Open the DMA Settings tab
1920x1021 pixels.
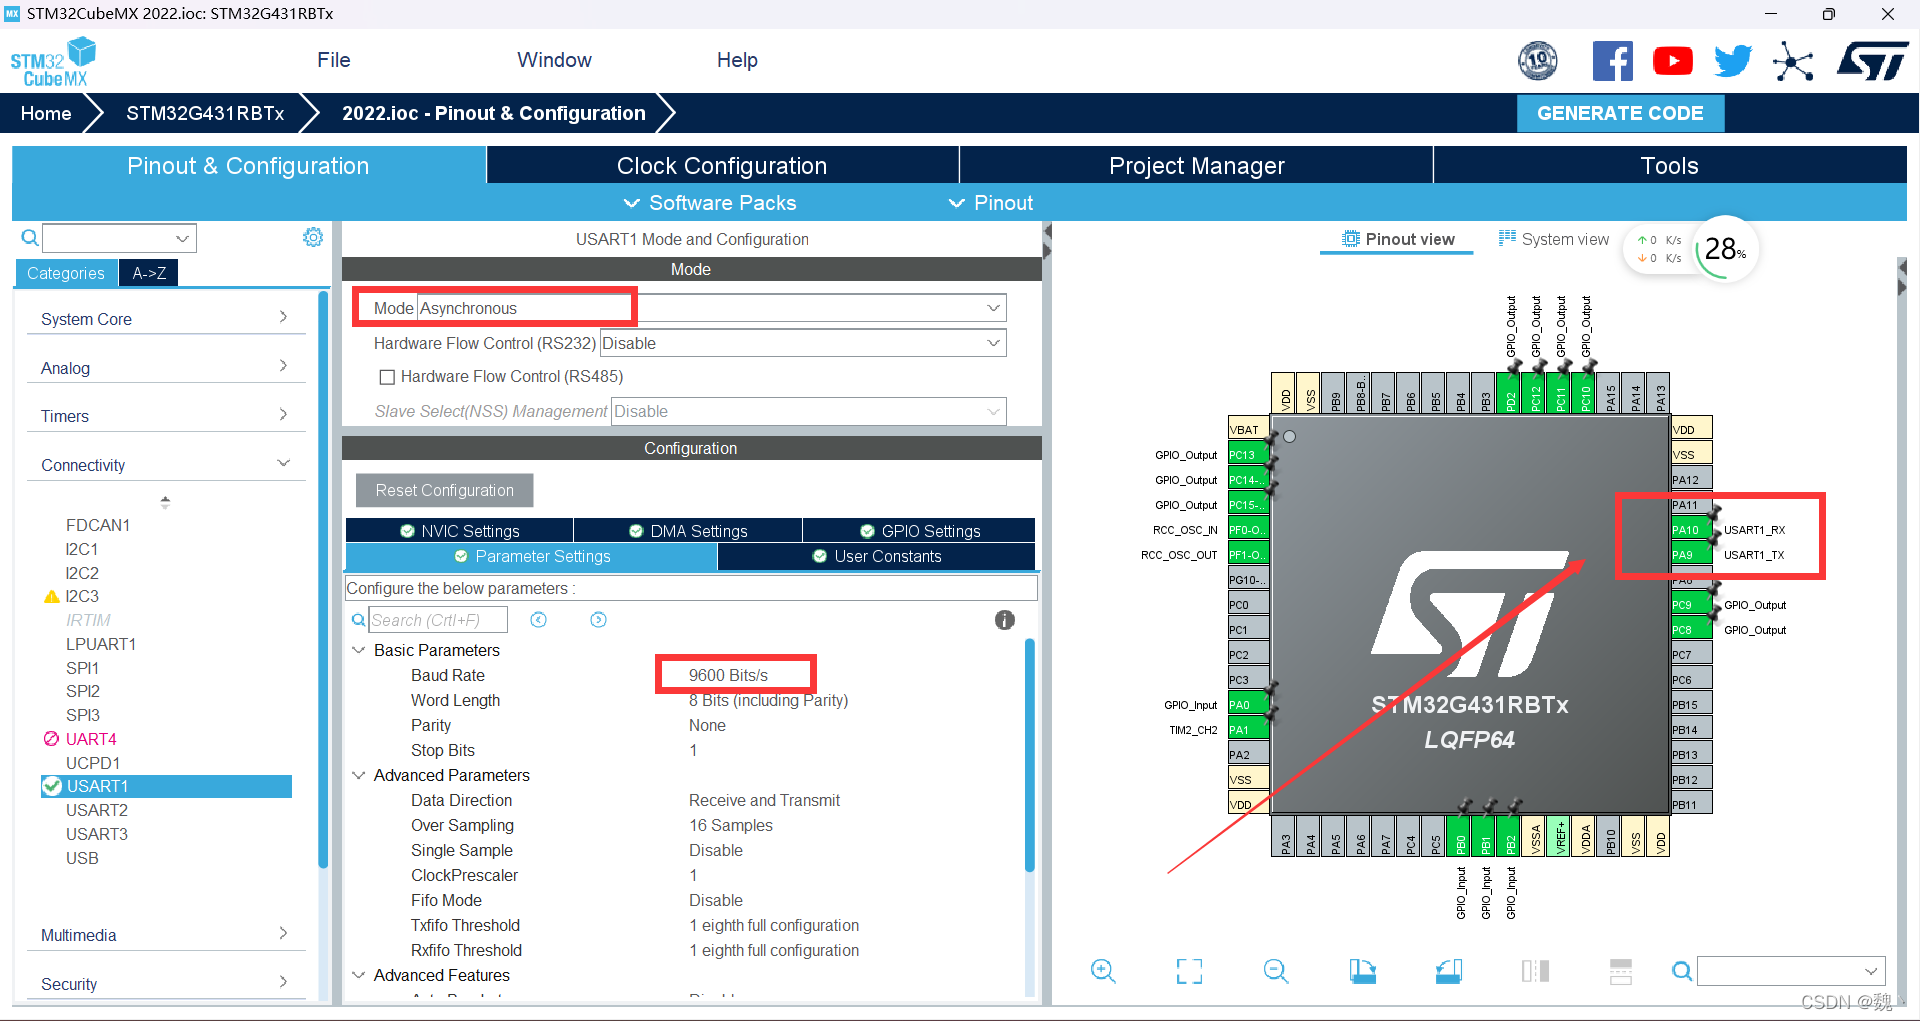688,531
